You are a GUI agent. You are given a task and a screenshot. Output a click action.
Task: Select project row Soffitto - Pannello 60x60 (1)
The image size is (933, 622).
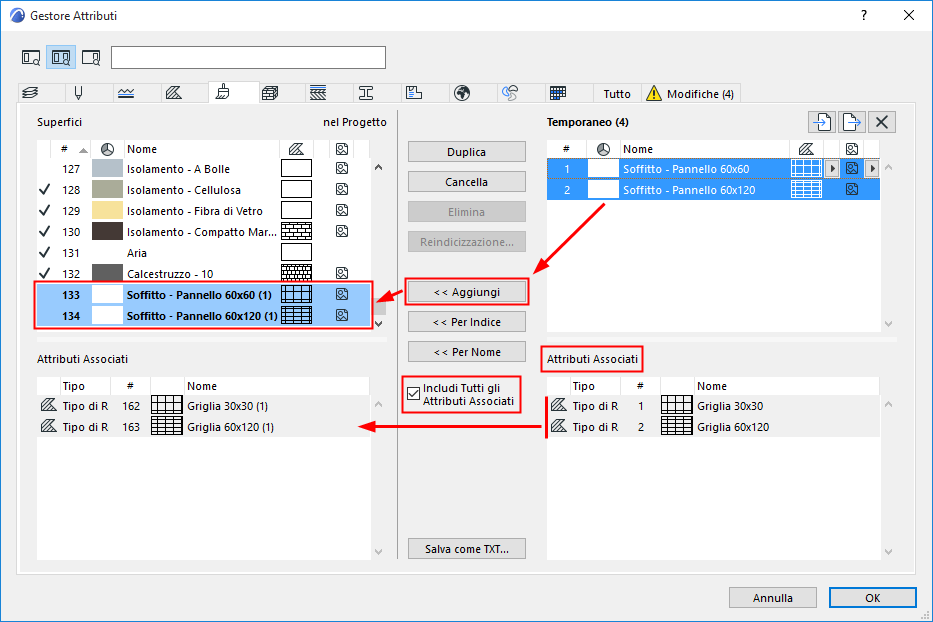coord(203,295)
